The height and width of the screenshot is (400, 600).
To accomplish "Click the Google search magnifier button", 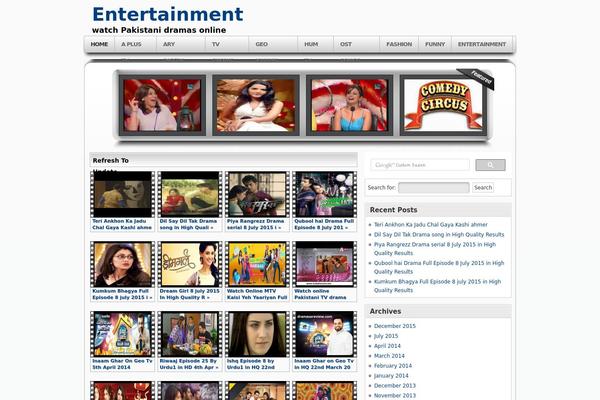I will (x=490, y=165).
